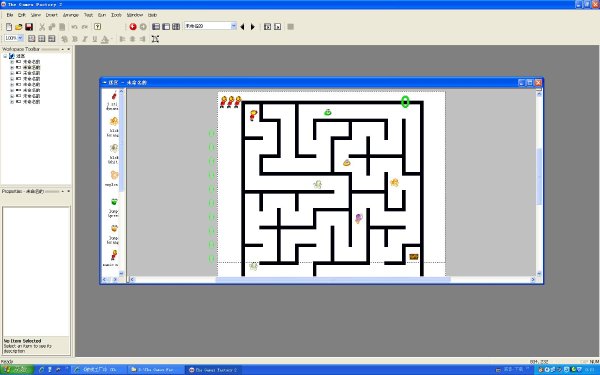
Task: Click the Paste icon in toolbar
Action: (62, 27)
